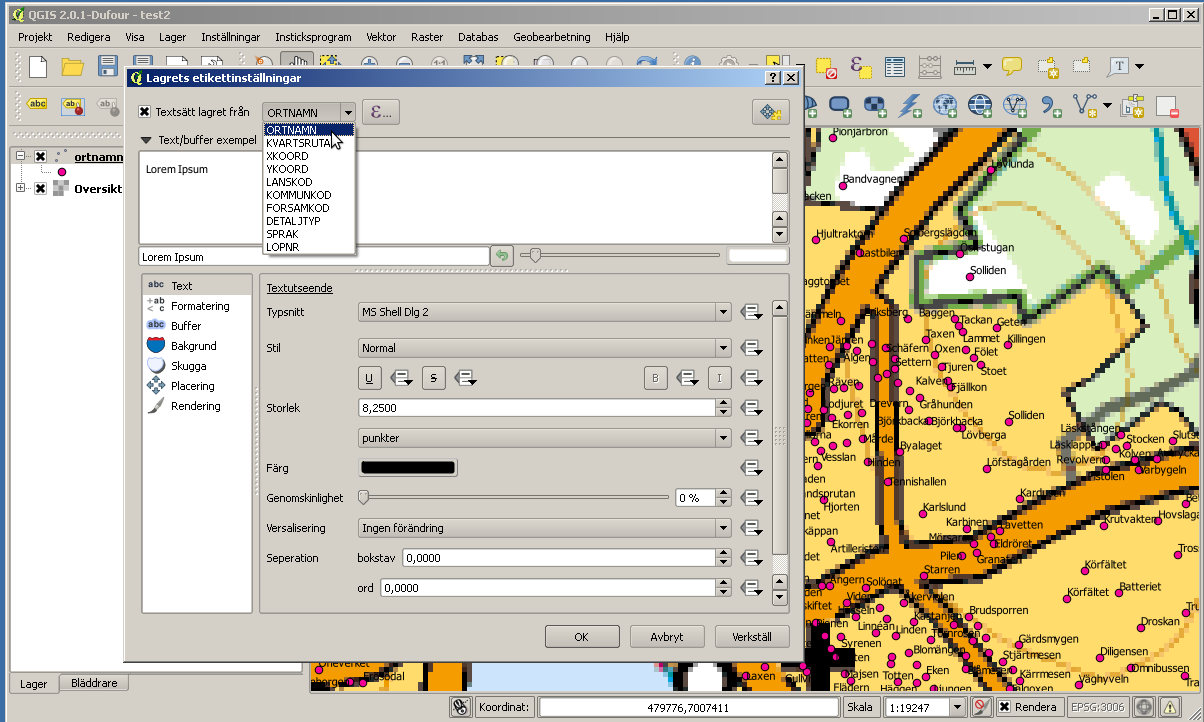Click the Add WFS layer icon

[x=1015, y=104]
